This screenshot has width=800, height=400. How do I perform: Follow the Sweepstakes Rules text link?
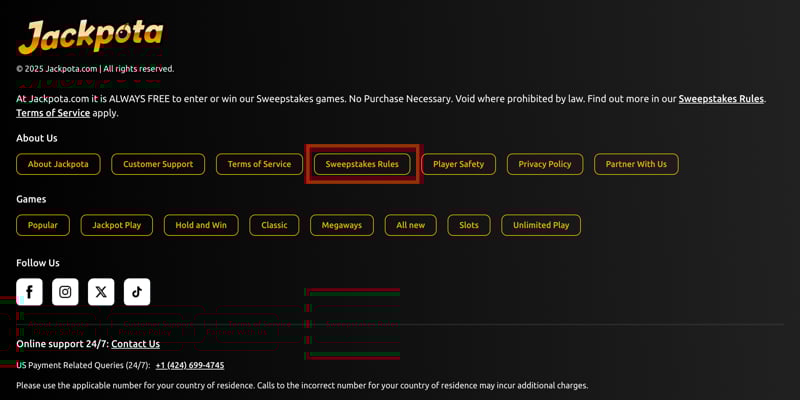[x=721, y=99]
